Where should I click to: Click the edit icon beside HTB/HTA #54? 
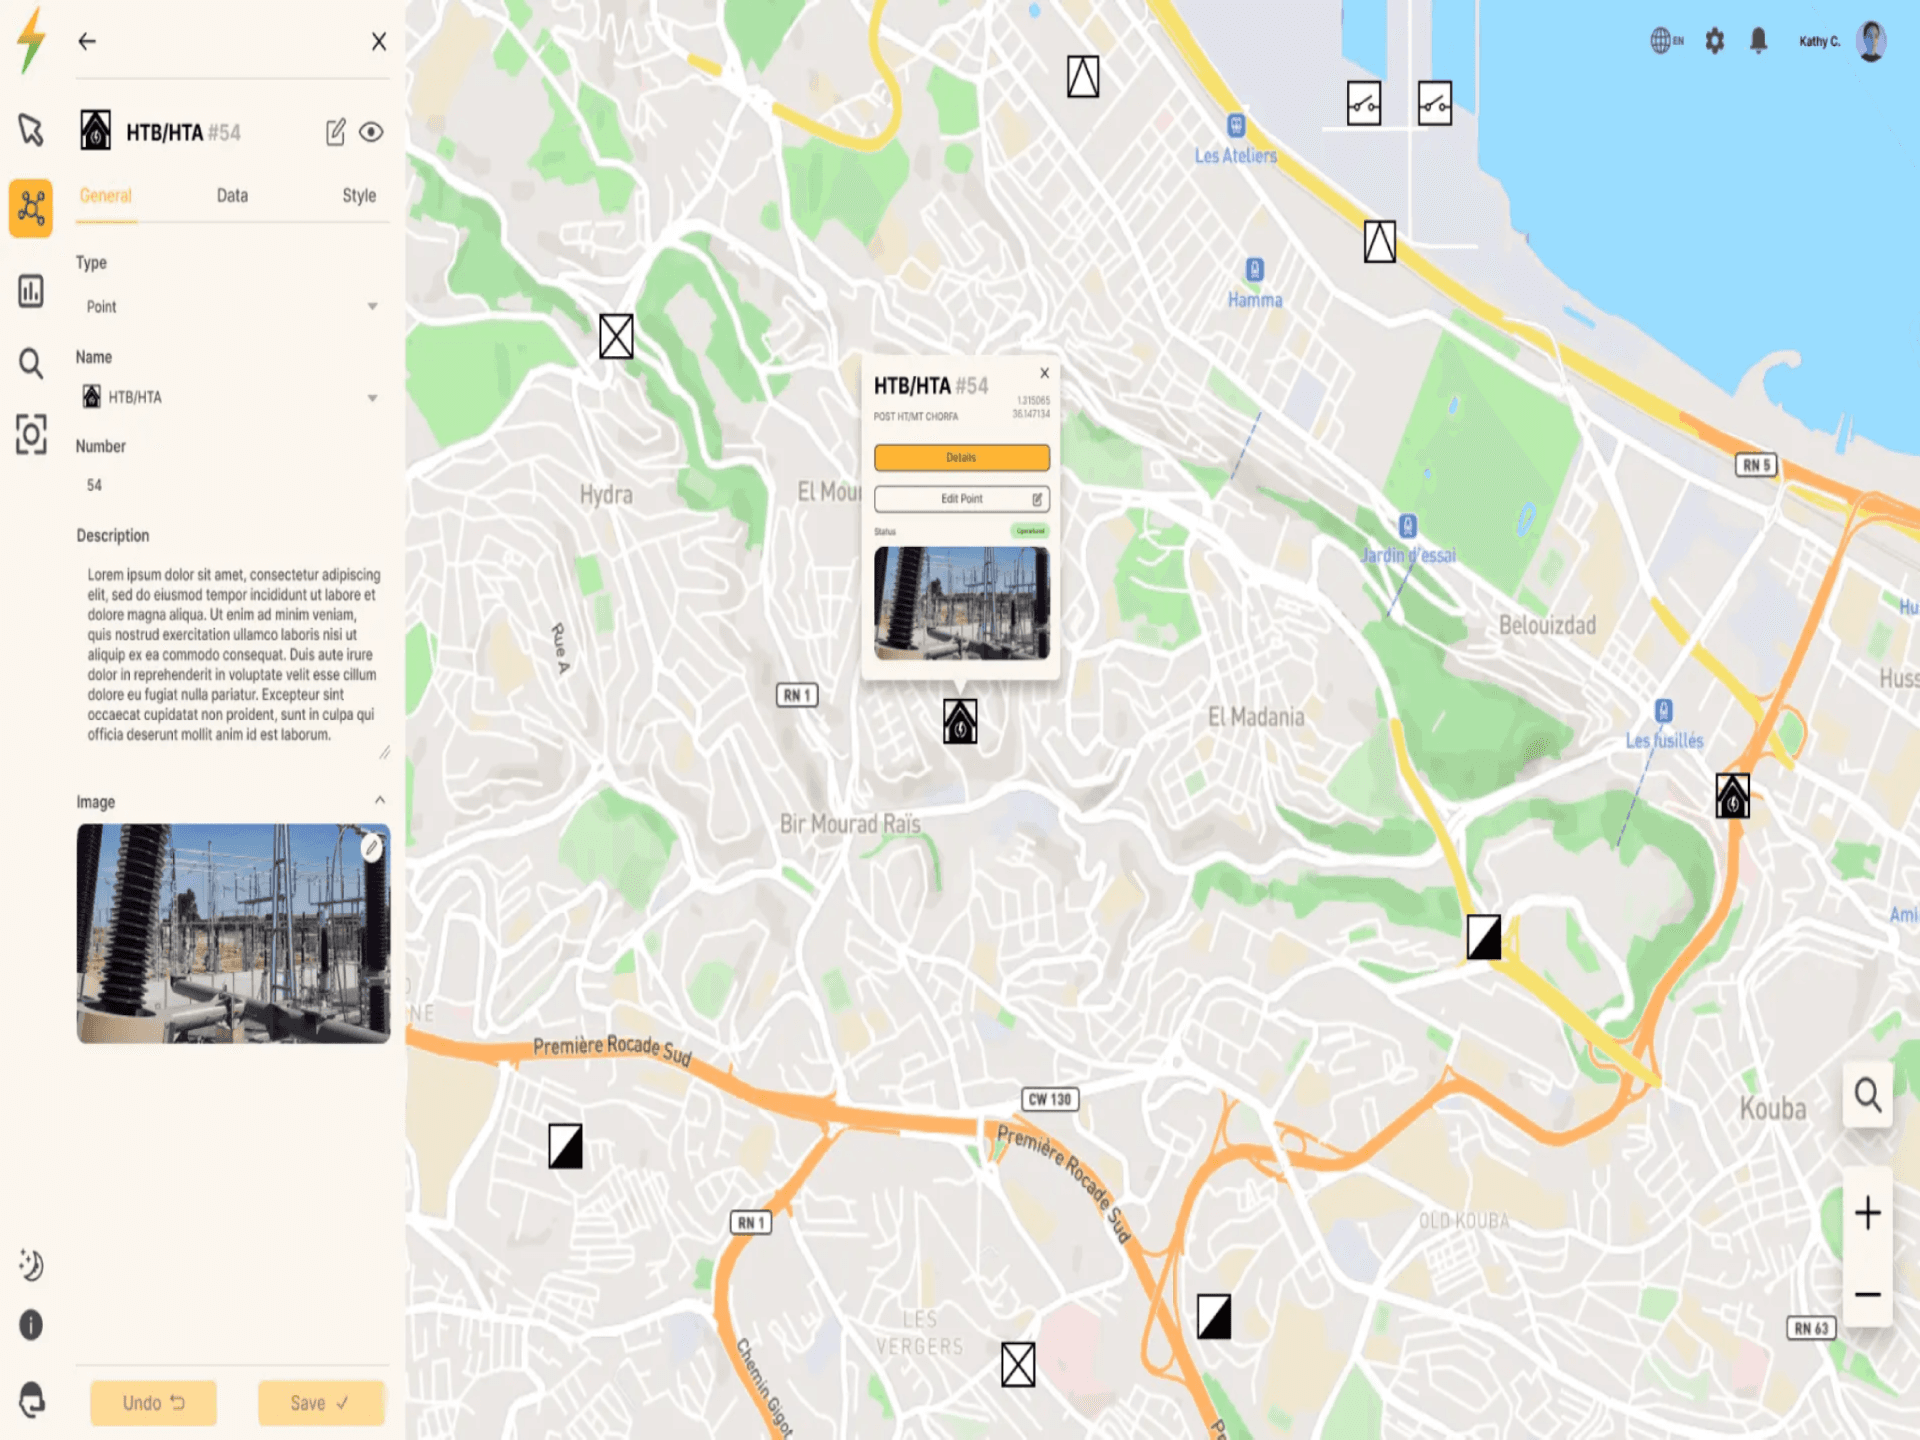tap(336, 132)
